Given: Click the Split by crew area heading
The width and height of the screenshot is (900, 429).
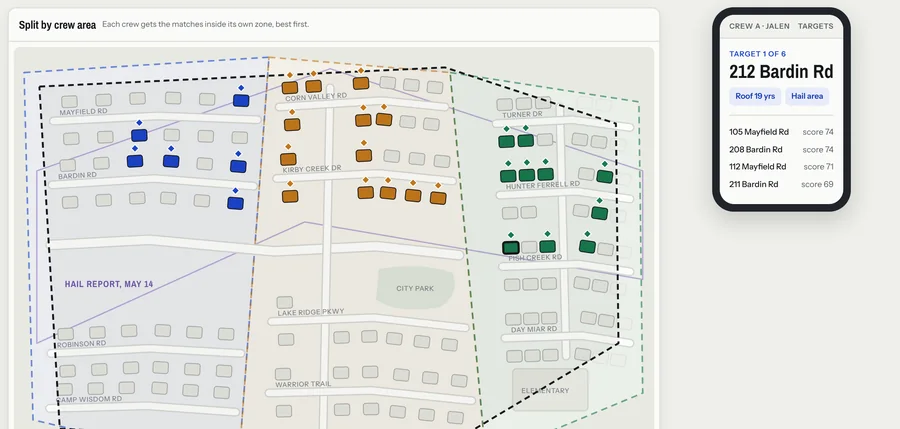Looking at the screenshot, I should [x=57, y=25].
